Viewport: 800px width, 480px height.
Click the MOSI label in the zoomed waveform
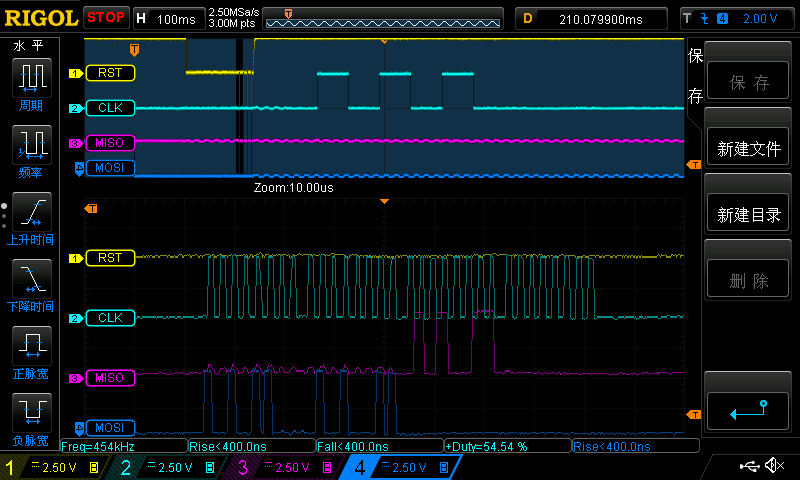point(110,427)
